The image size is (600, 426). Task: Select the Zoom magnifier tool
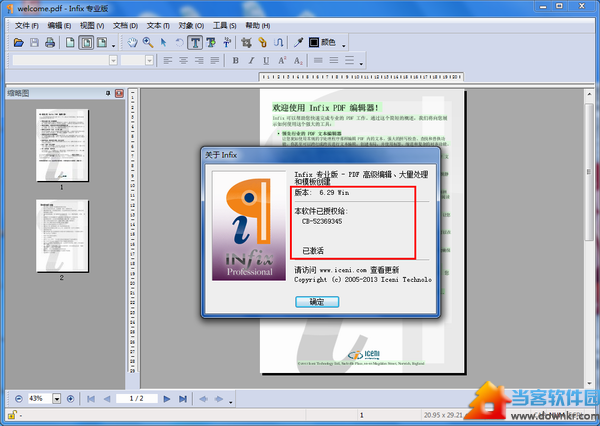pyautogui.click(x=148, y=42)
